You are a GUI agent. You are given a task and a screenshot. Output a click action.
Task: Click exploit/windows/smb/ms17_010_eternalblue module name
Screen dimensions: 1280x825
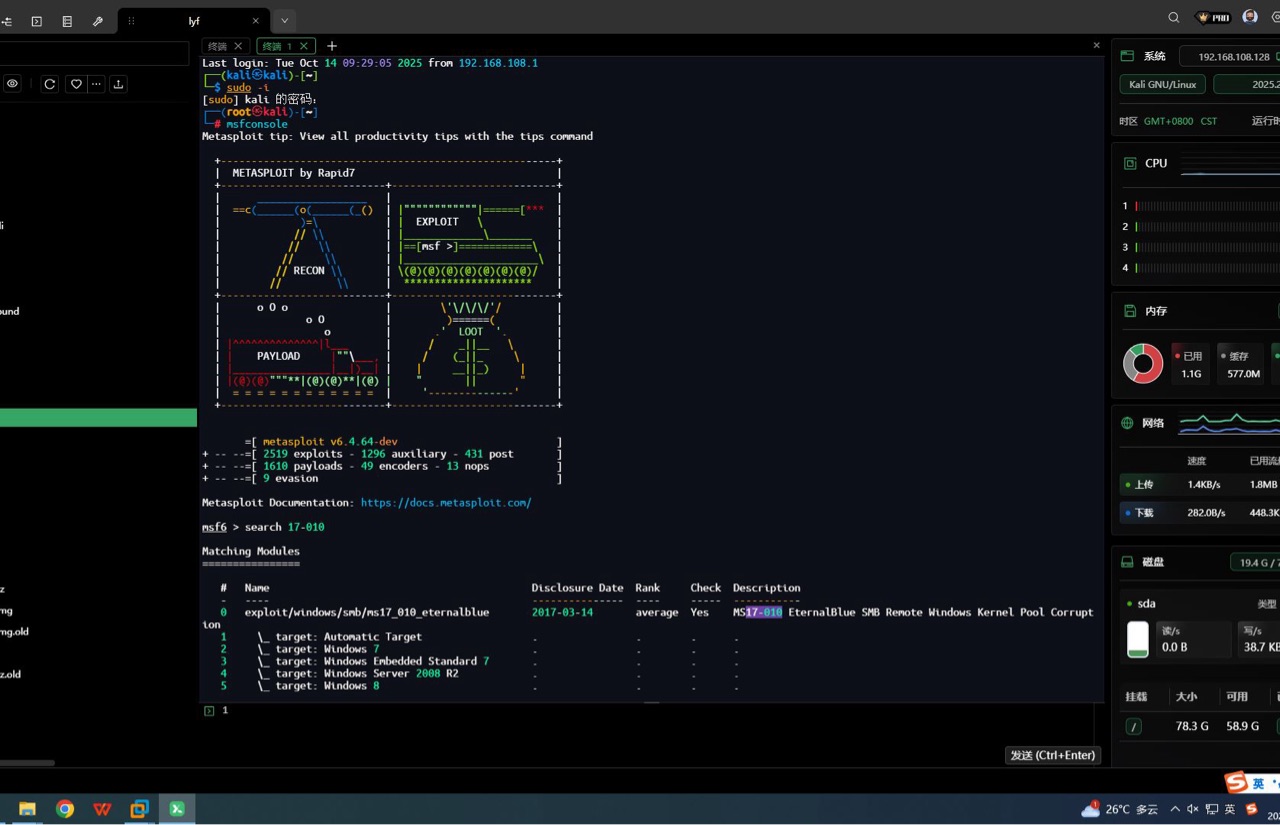coord(367,612)
